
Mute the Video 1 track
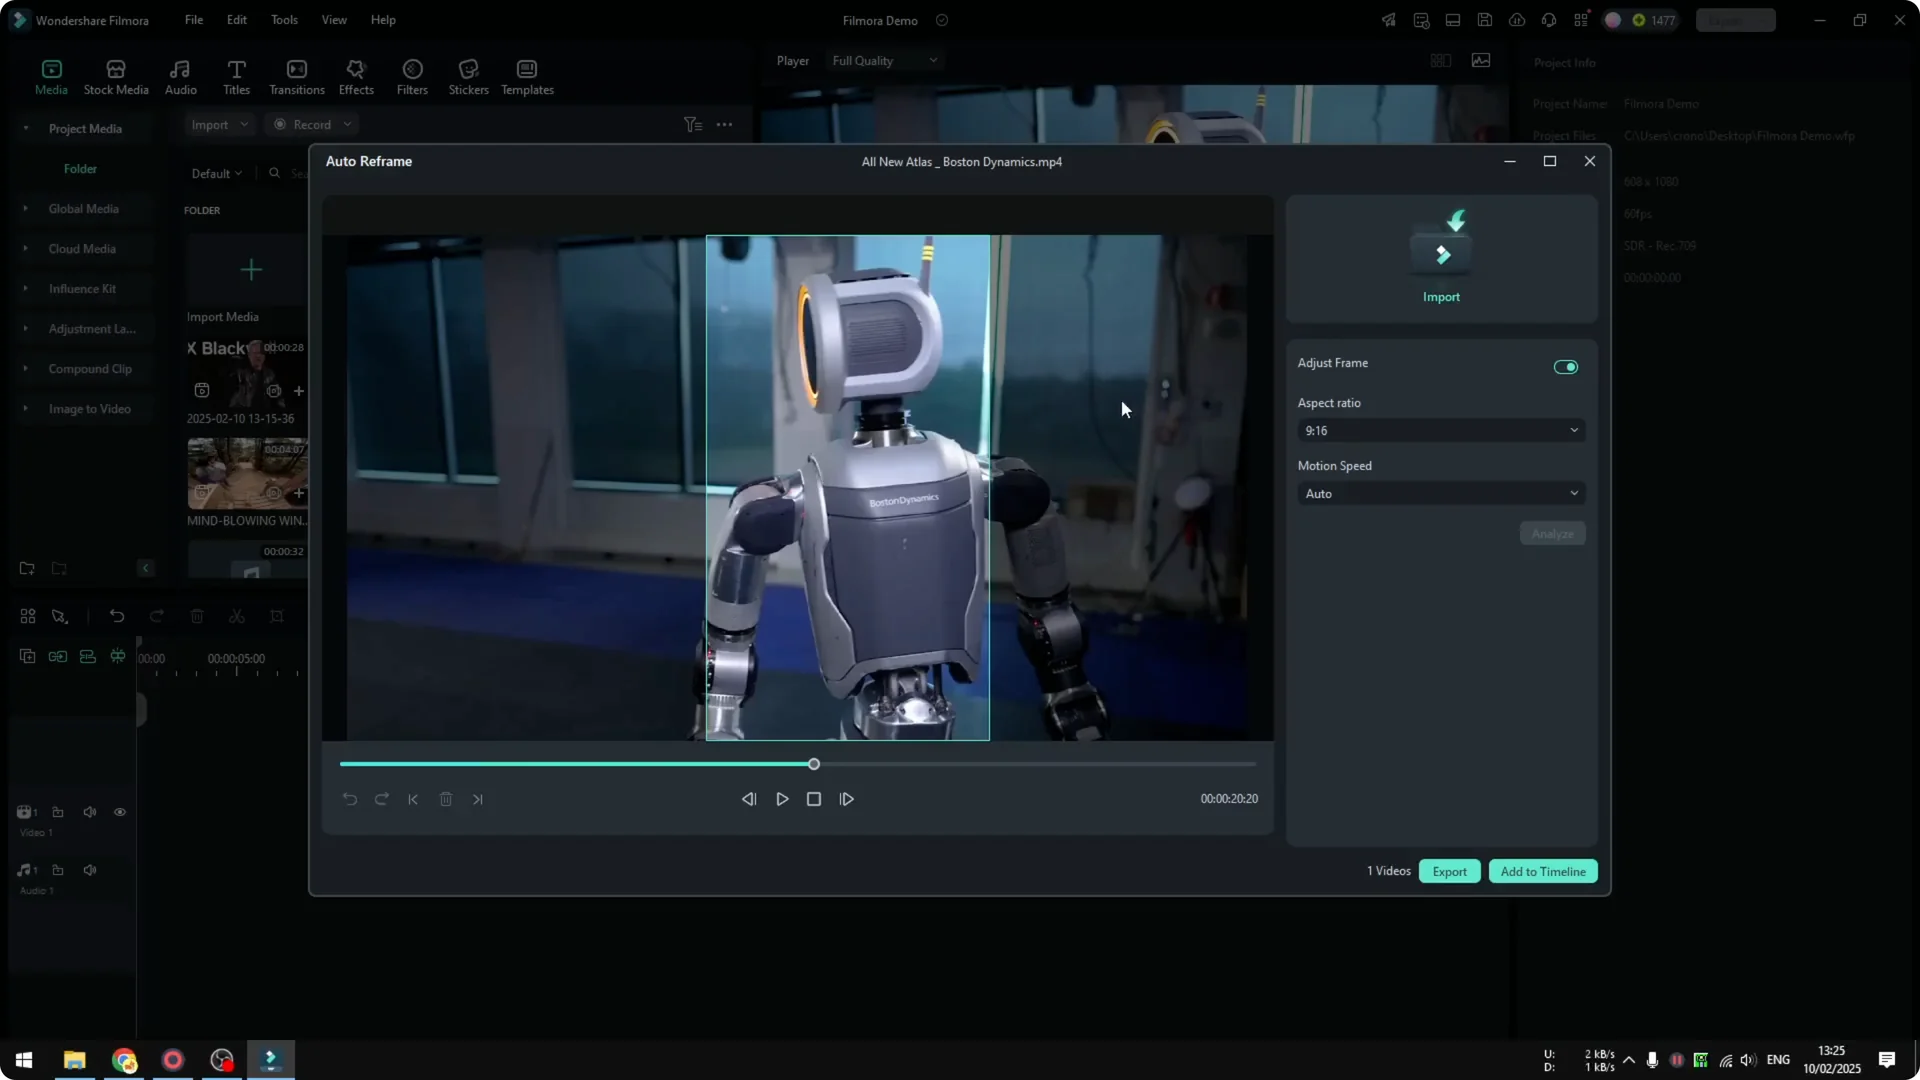pyautogui.click(x=90, y=813)
